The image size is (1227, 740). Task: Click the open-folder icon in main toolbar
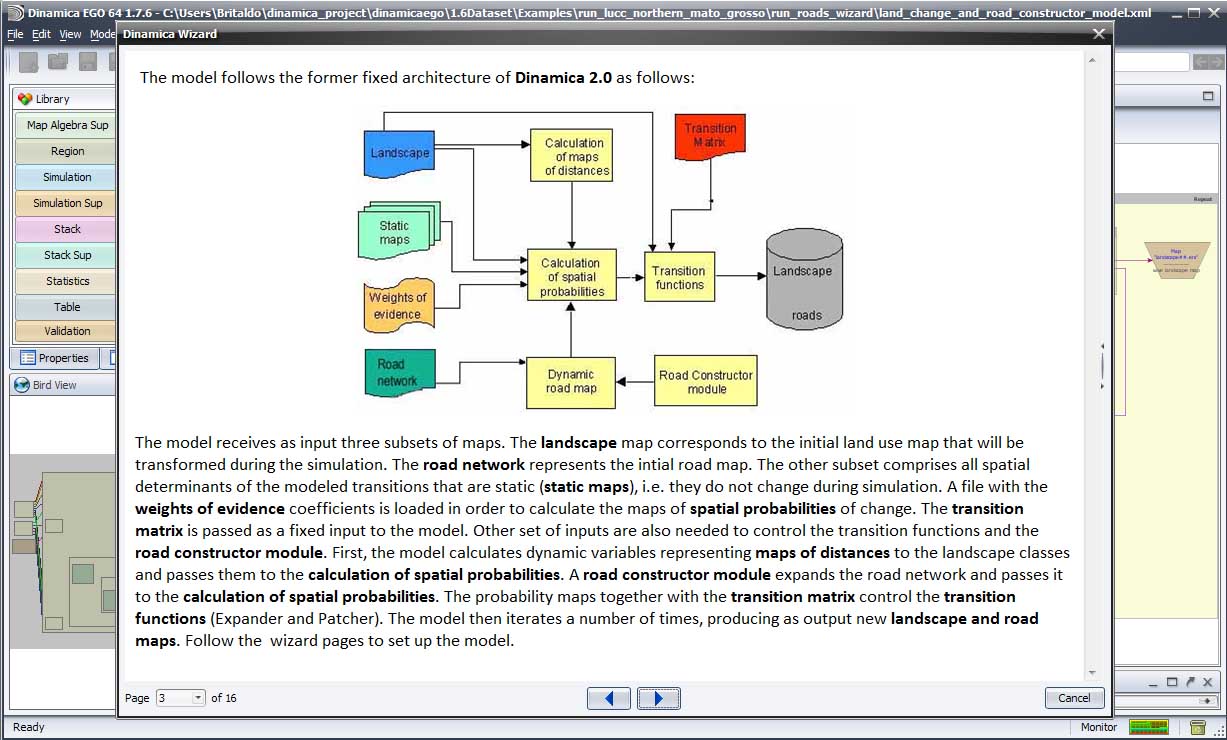[x=58, y=62]
